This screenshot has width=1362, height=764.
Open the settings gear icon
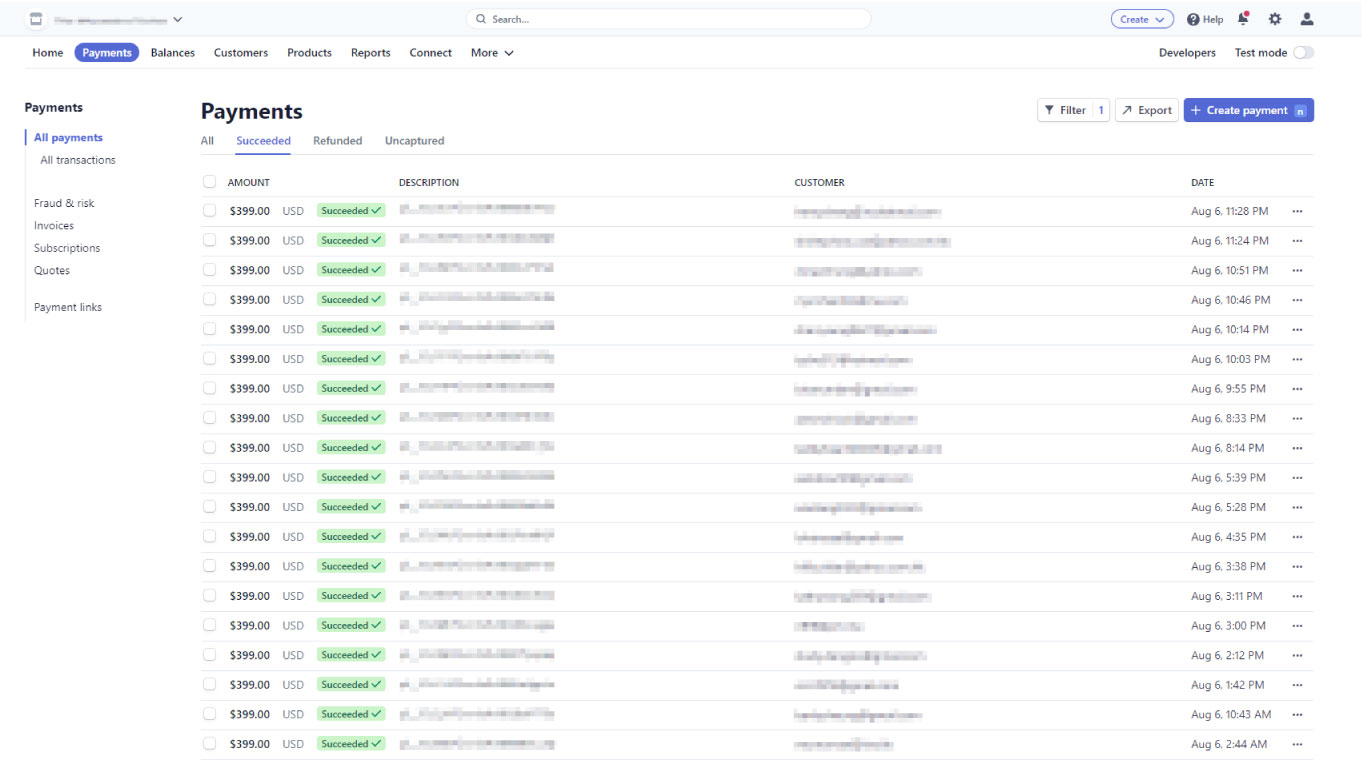tap(1274, 19)
